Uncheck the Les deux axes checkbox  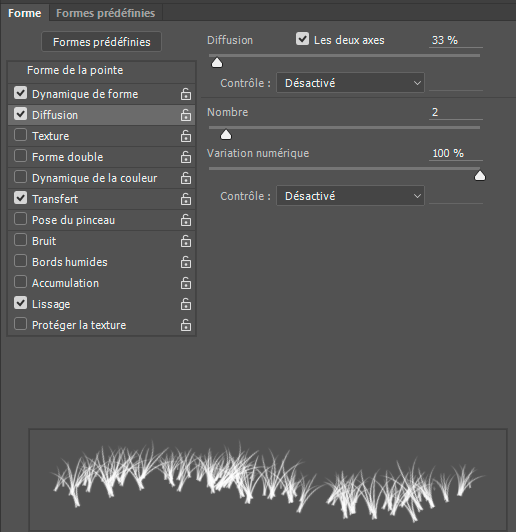click(302, 39)
